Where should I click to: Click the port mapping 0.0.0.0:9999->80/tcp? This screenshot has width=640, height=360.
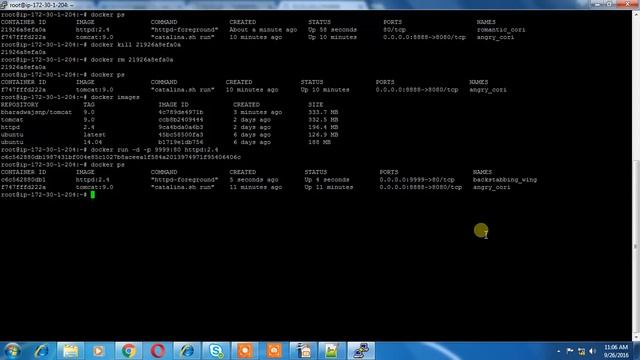417,180
